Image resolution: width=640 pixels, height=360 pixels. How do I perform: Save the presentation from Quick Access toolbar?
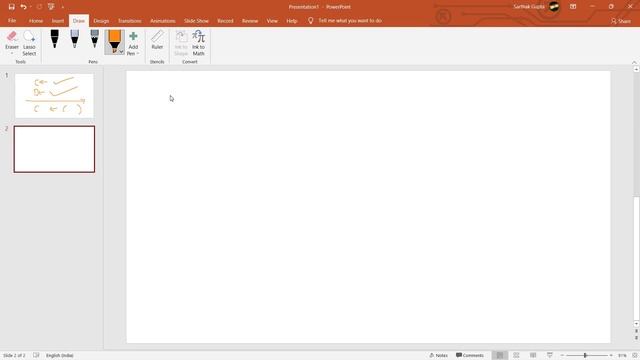pos(11,7)
